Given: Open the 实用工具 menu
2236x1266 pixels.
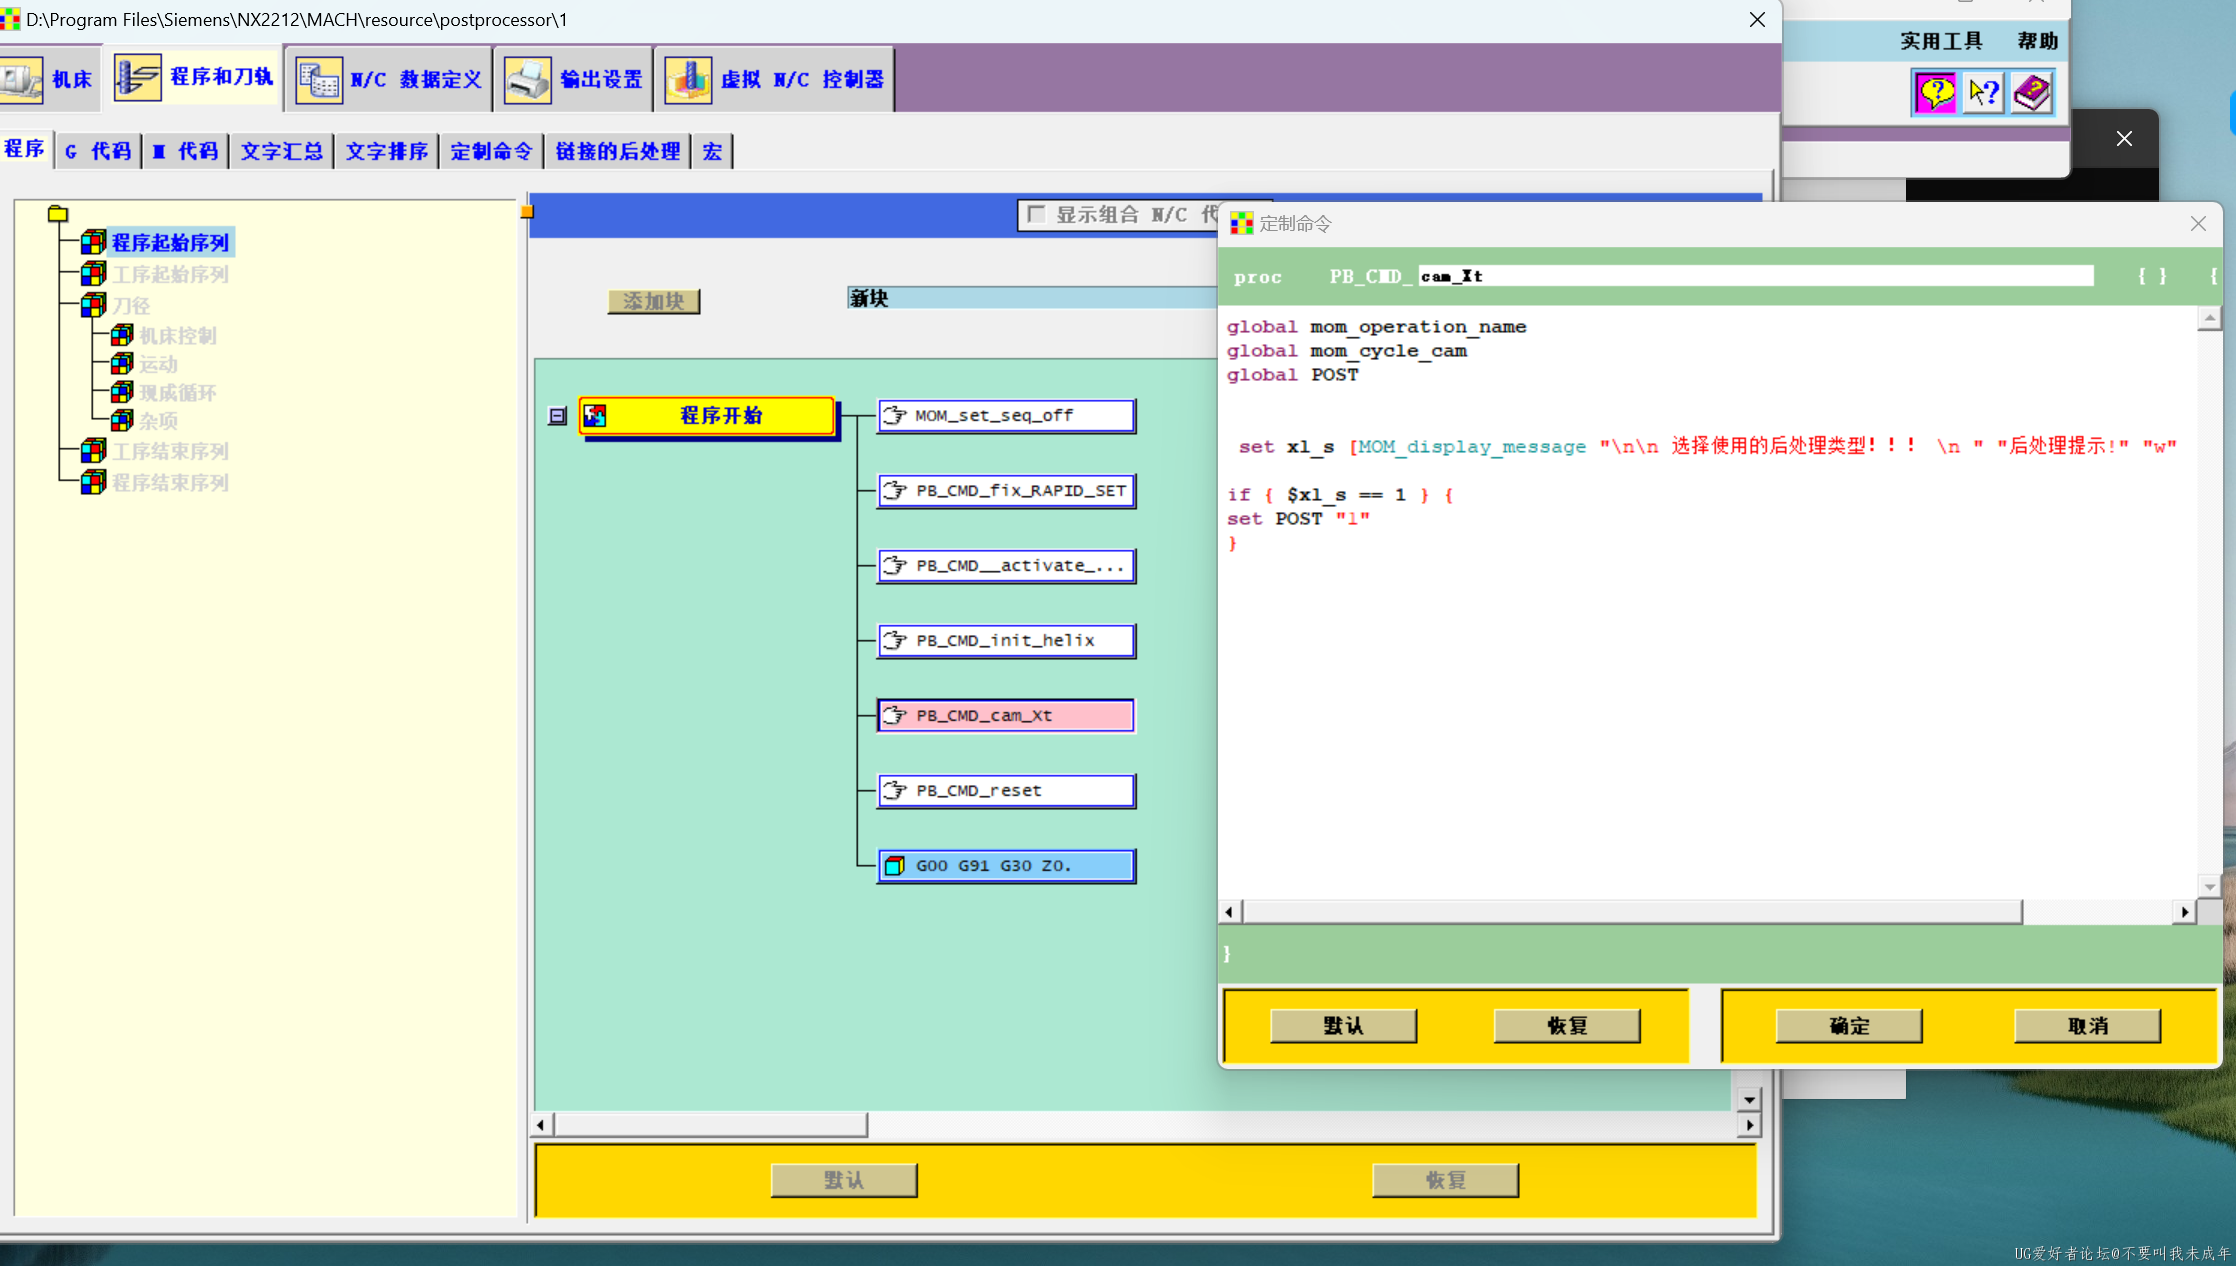Looking at the screenshot, I should click(x=1941, y=41).
